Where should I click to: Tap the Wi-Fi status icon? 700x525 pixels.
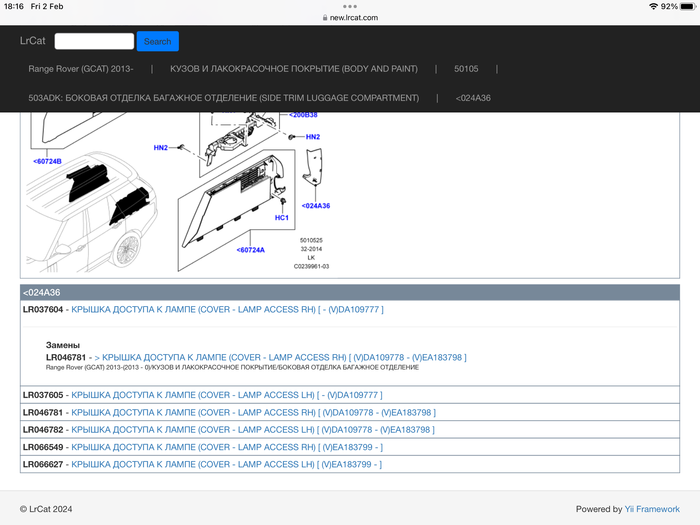(653, 6)
